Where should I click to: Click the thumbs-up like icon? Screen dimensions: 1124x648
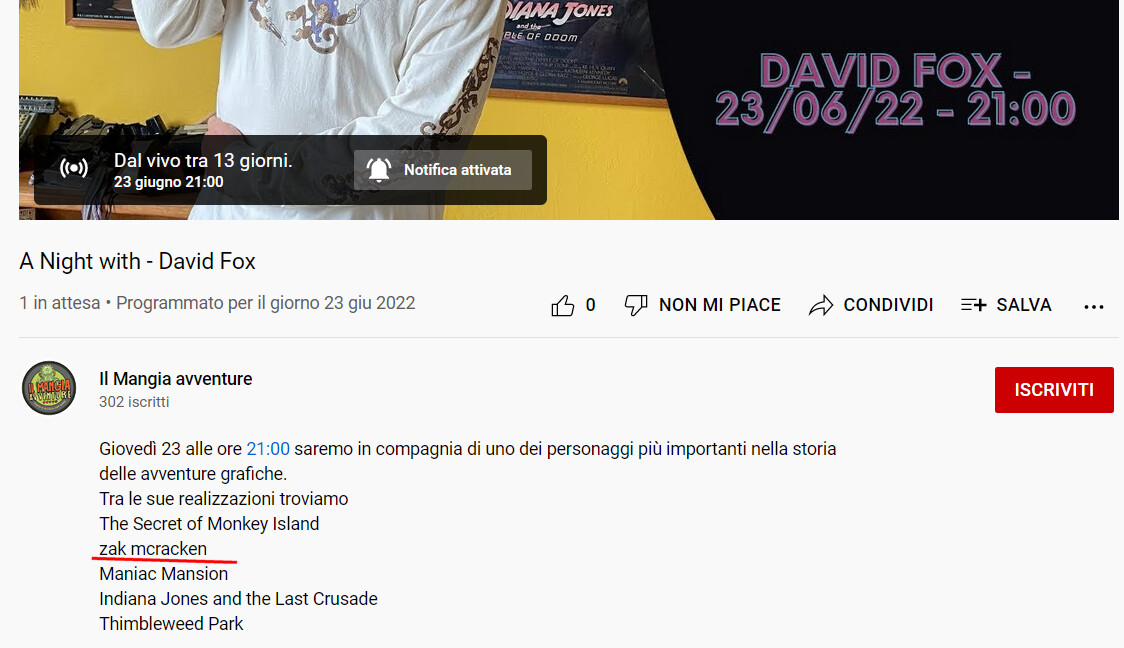[x=563, y=305]
